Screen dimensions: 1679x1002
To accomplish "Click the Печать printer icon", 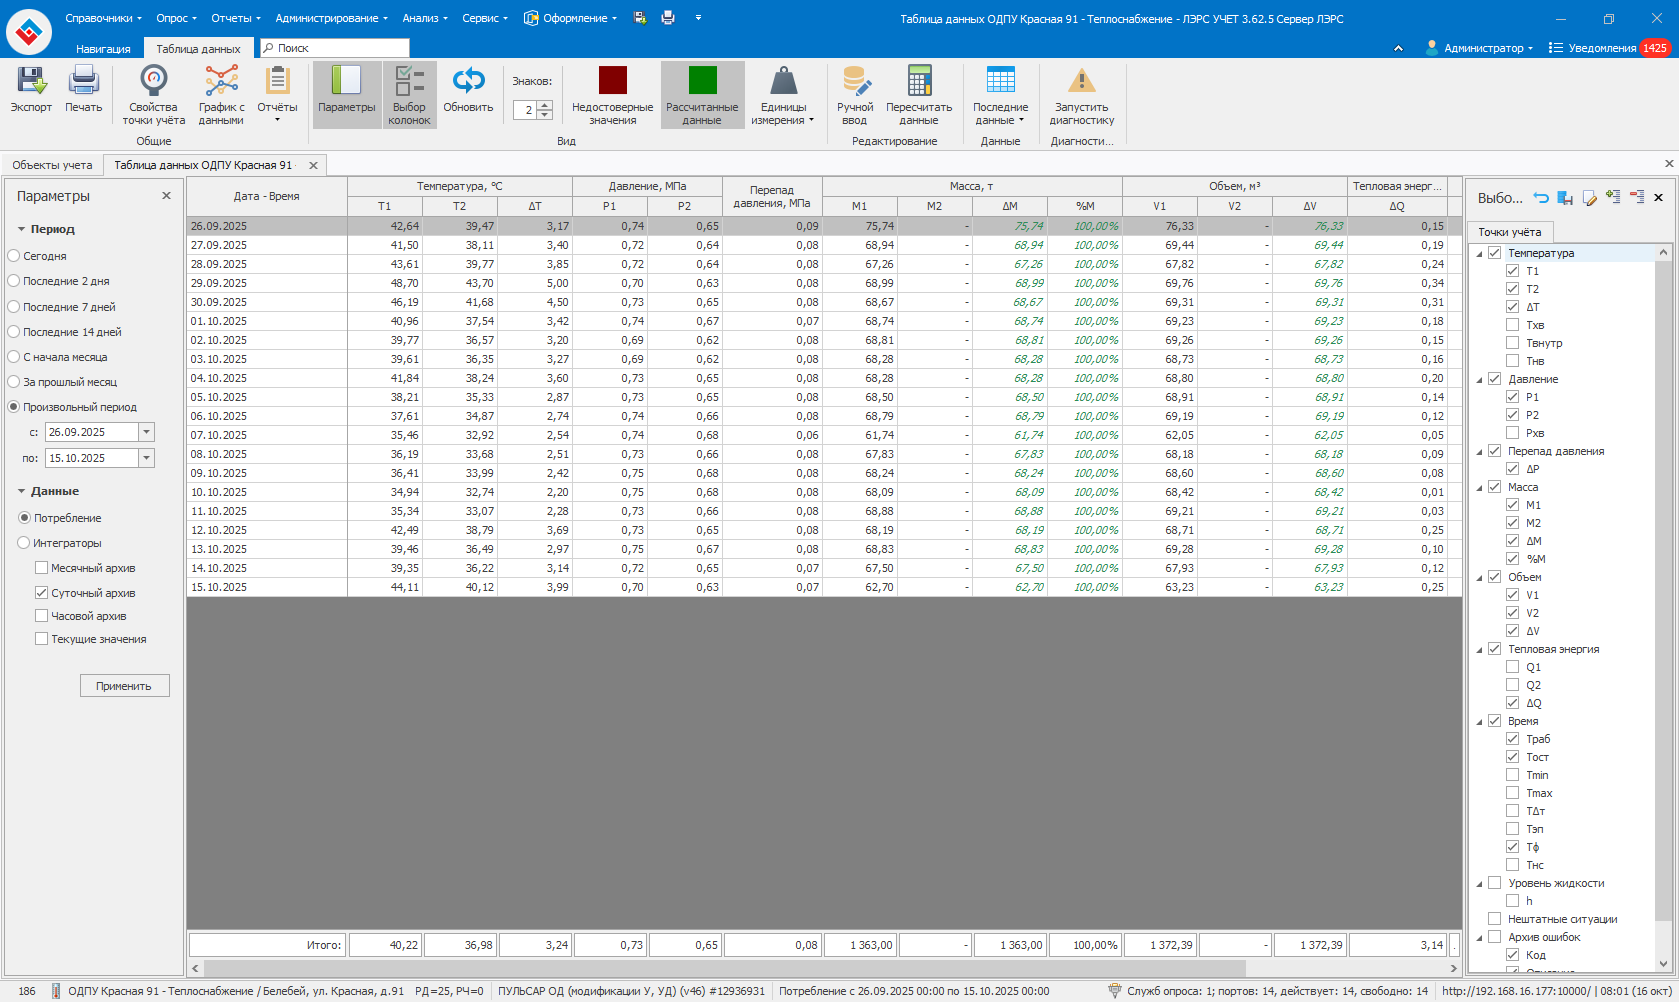I will [x=84, y=81].
